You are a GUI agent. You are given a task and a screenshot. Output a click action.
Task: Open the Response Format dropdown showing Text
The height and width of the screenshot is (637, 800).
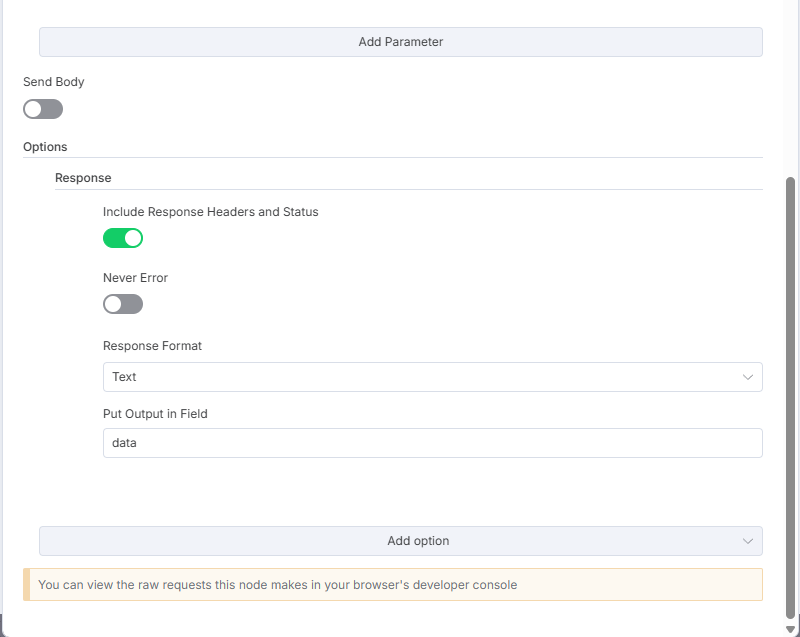[433, 377]
